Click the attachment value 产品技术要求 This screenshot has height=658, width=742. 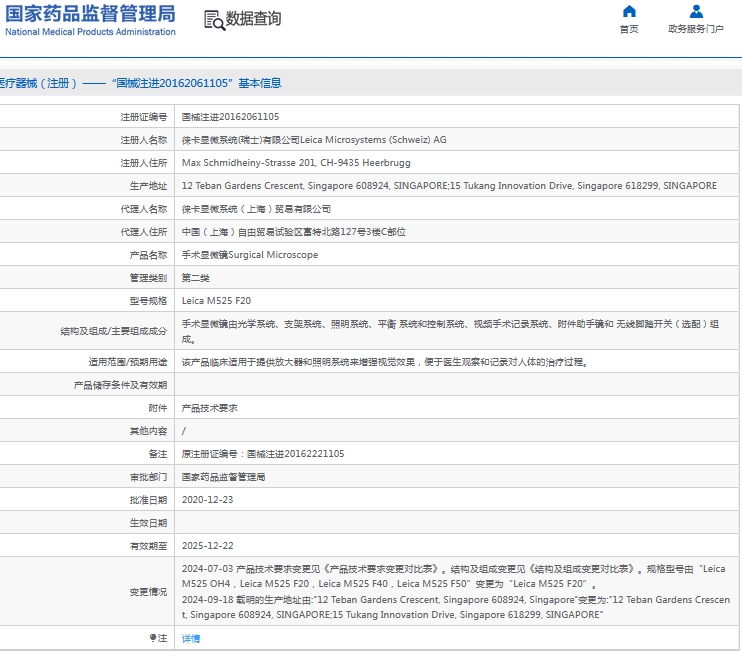tap(210, 408)
